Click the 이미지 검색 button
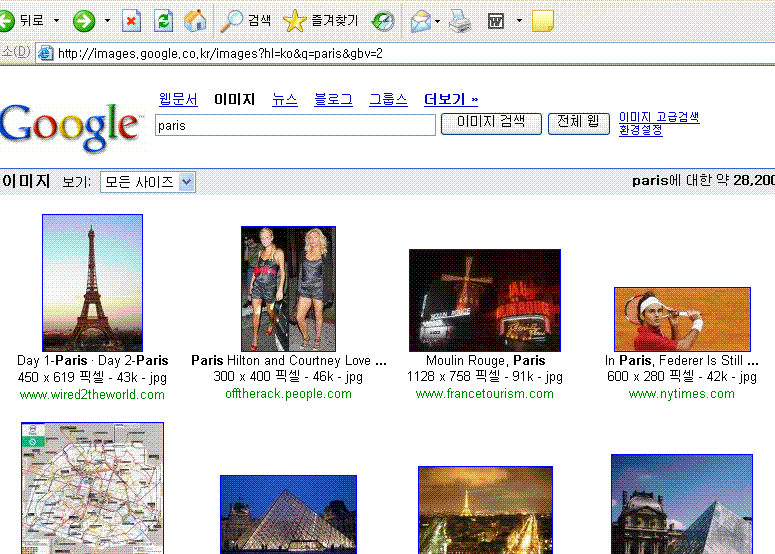 (x=491, y=123)
